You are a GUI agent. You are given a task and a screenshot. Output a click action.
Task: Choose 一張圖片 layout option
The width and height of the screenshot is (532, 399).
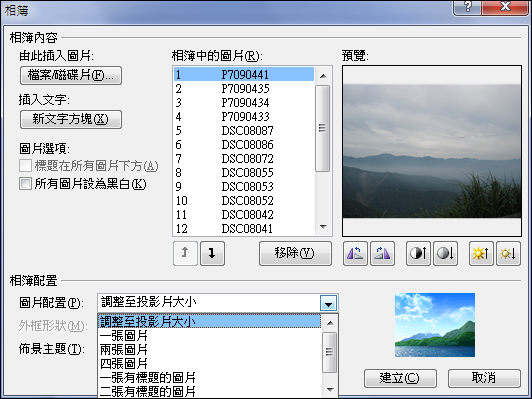(x=209, y=336)
